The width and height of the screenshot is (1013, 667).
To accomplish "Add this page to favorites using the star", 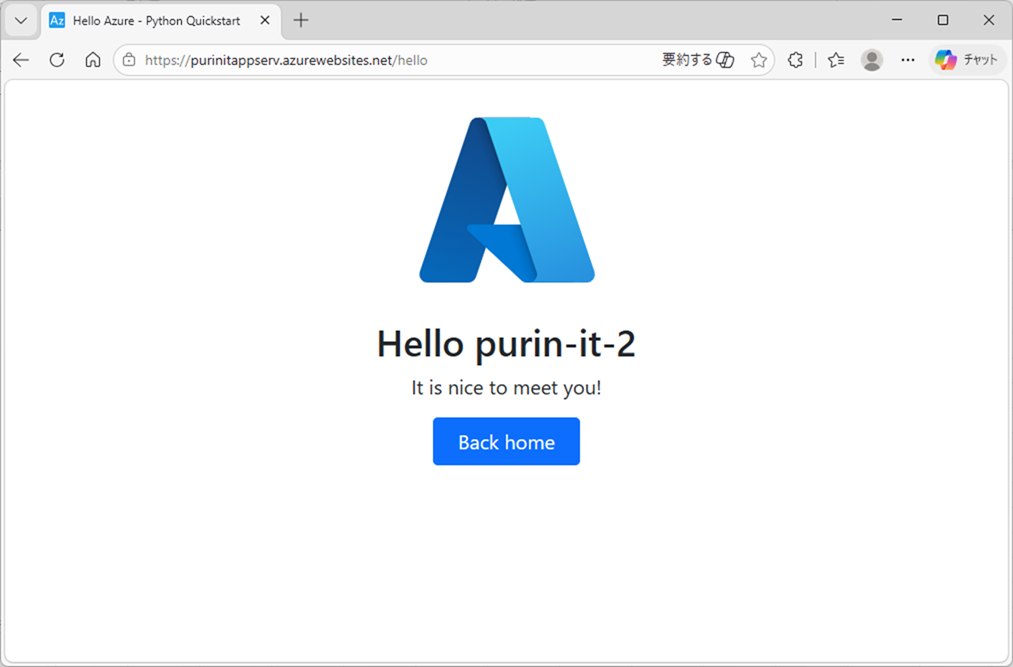I will [x=759, y=60].
